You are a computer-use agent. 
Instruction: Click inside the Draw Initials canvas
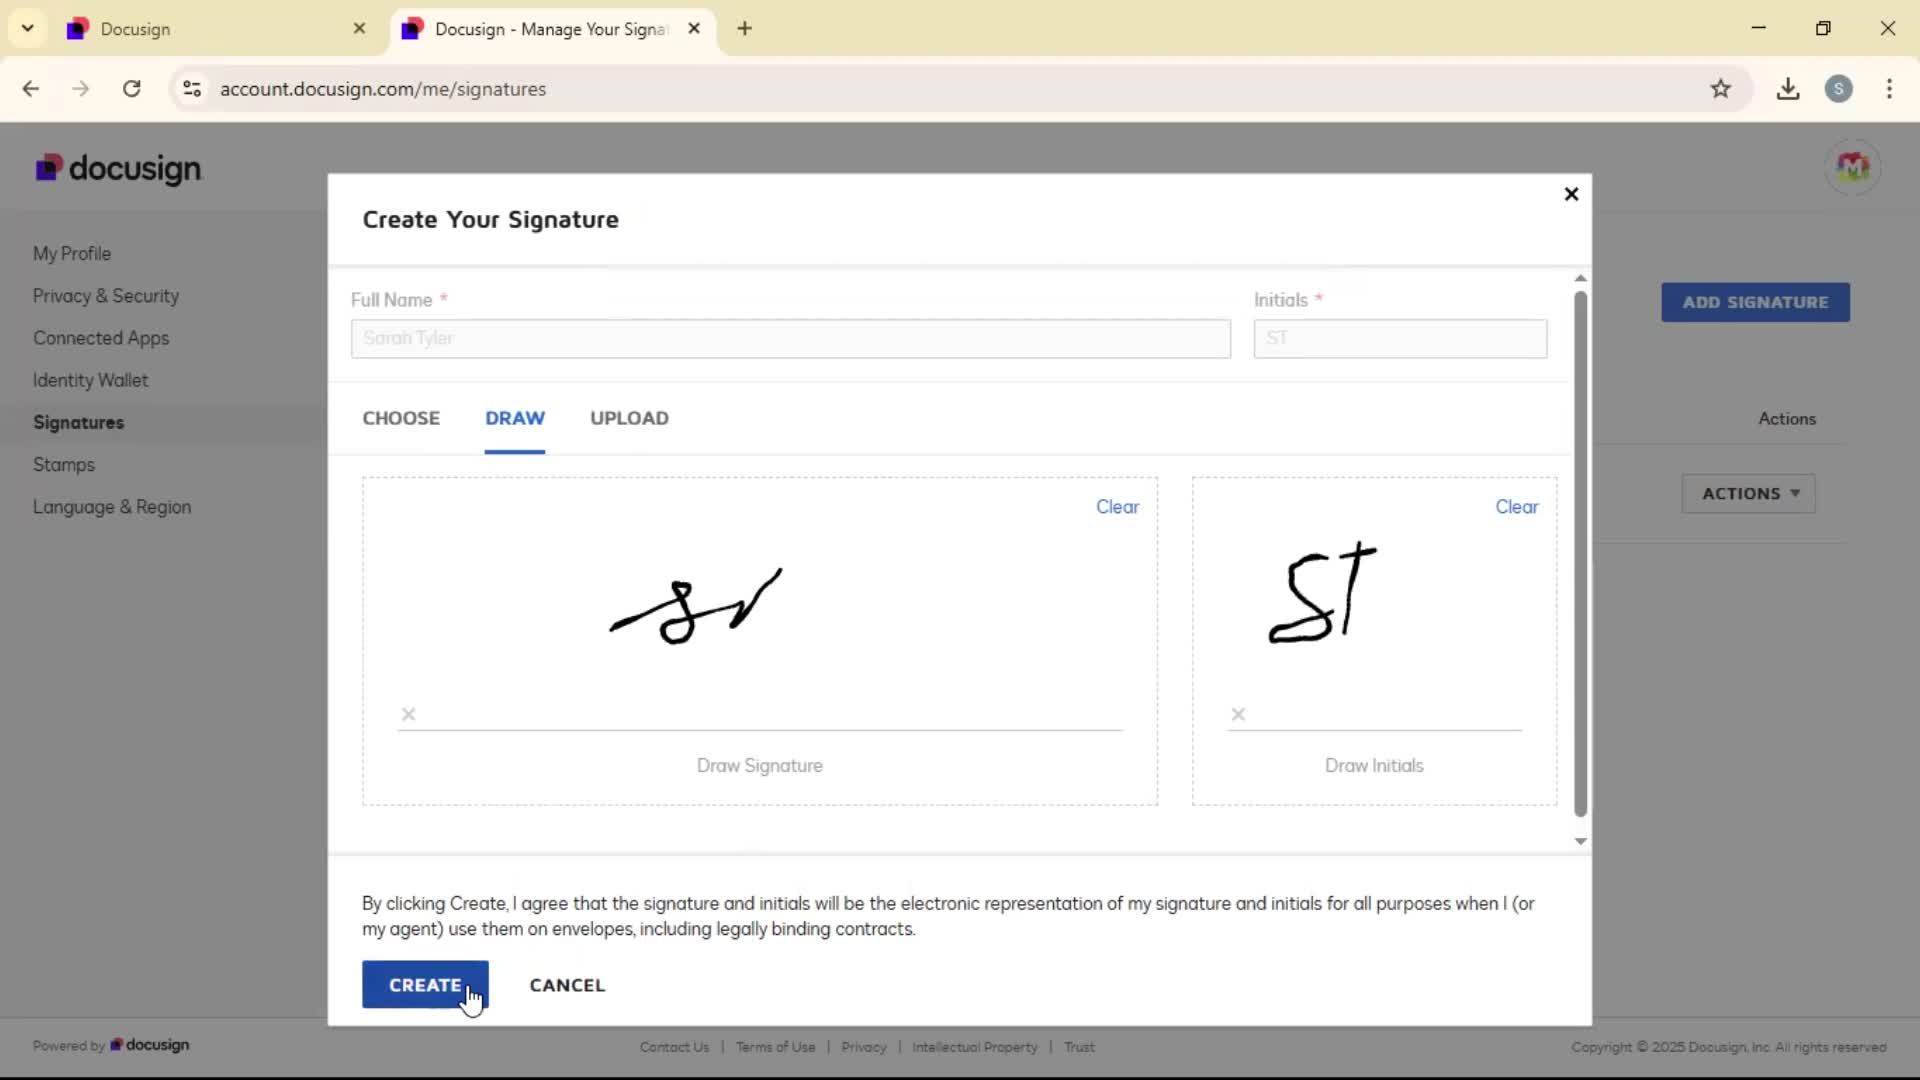(x=1374, y=641)
